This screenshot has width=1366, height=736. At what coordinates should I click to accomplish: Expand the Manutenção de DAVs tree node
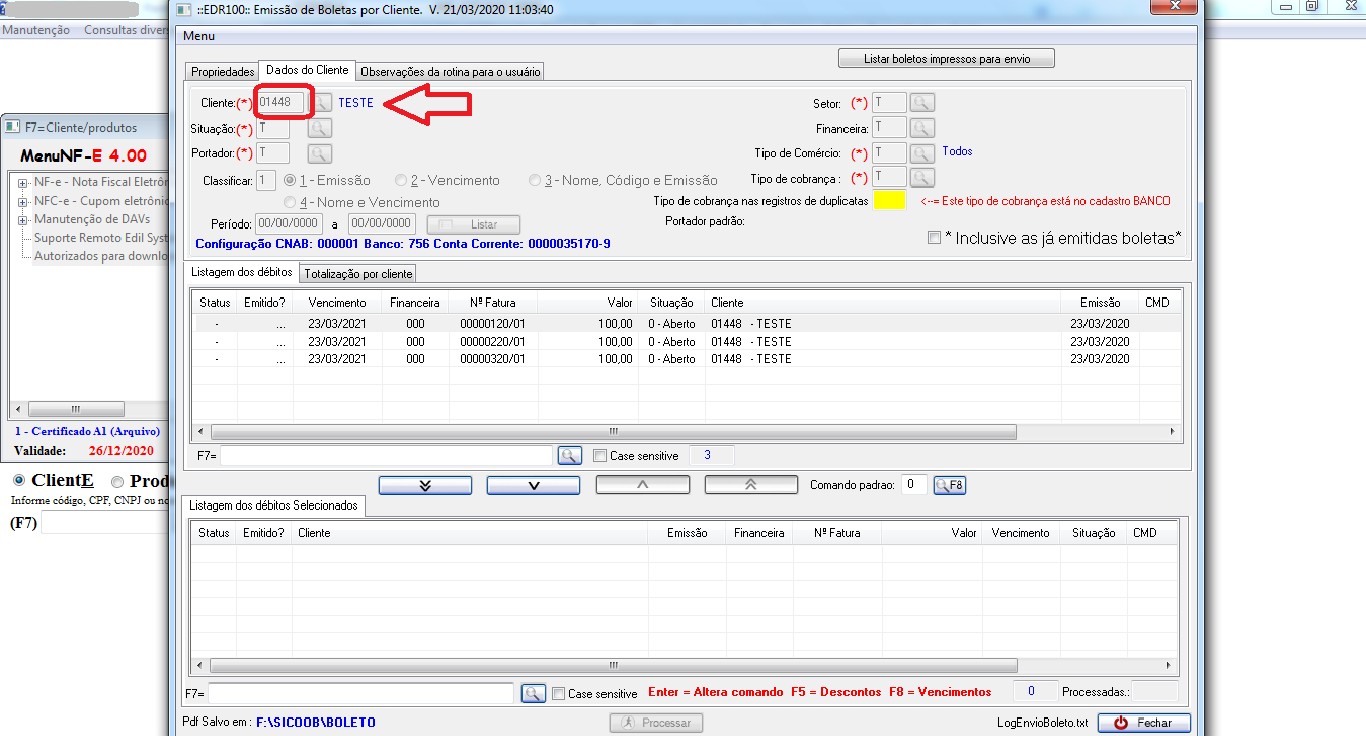coord(23,219)
